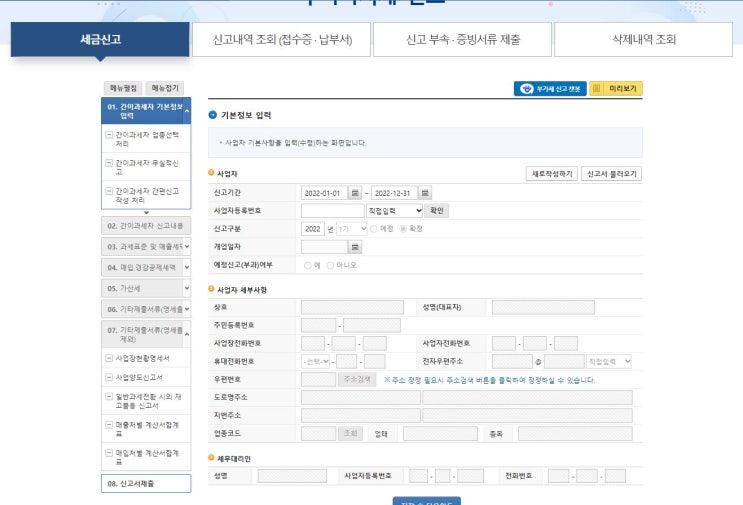Click the 신고구분 year field showing 2022

click(x=313, y=229)
